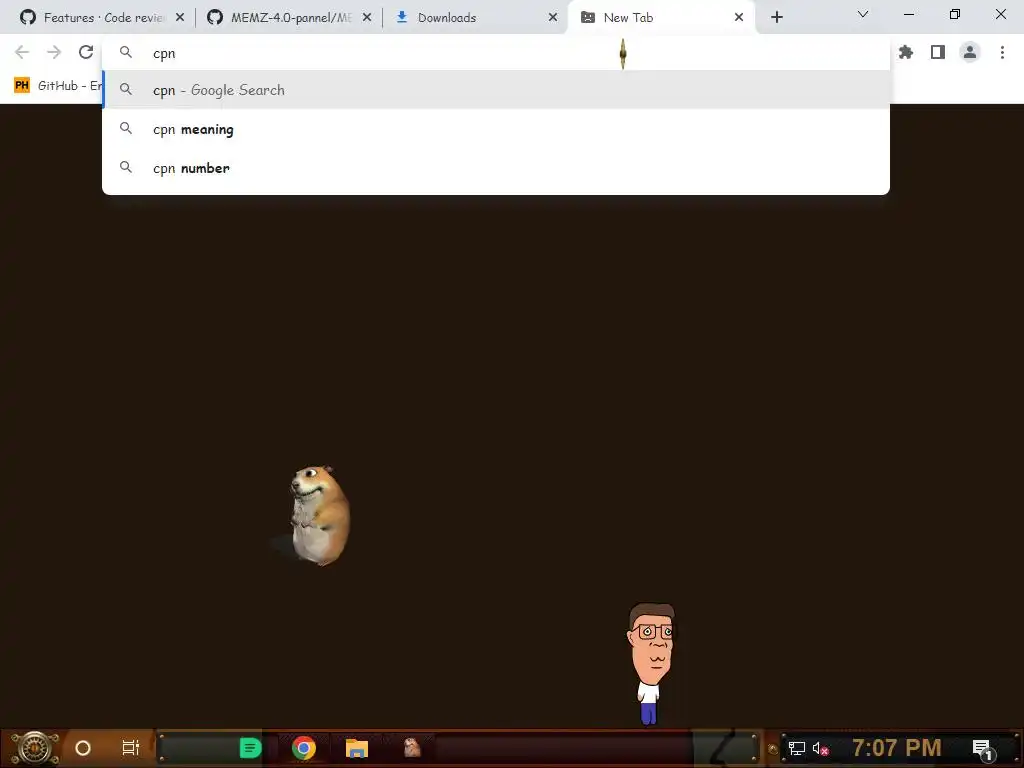Screen dimensions: 1024x768
Task: Close the MEMZ-4.0-pannel tab
Action: point(367,18)
